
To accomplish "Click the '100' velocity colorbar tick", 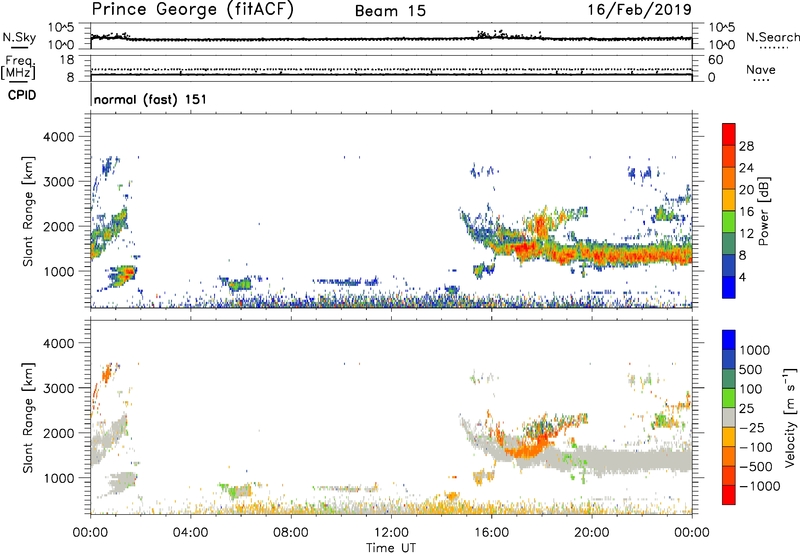I will tap(752, 389).
